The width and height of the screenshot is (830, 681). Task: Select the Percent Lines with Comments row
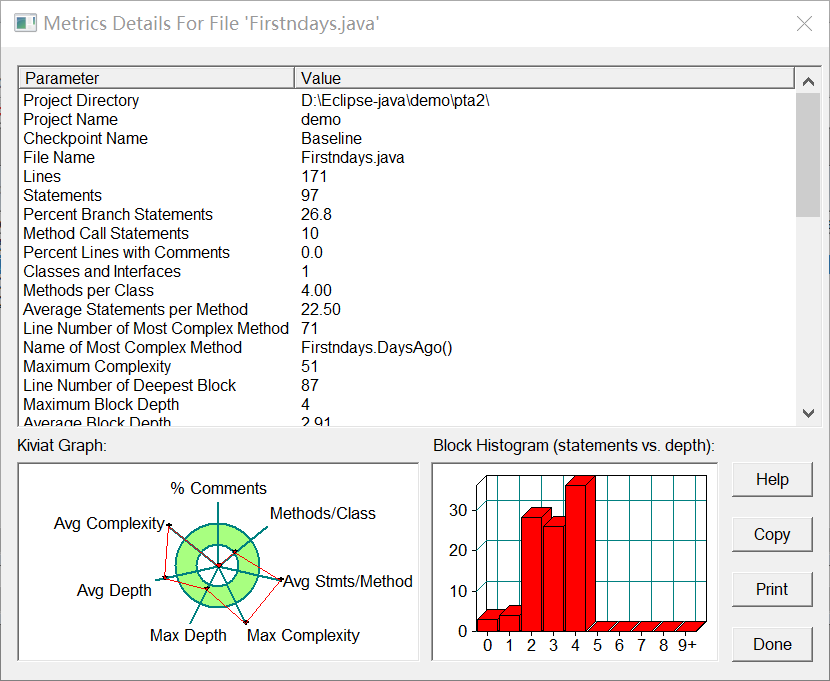(408, 253)
